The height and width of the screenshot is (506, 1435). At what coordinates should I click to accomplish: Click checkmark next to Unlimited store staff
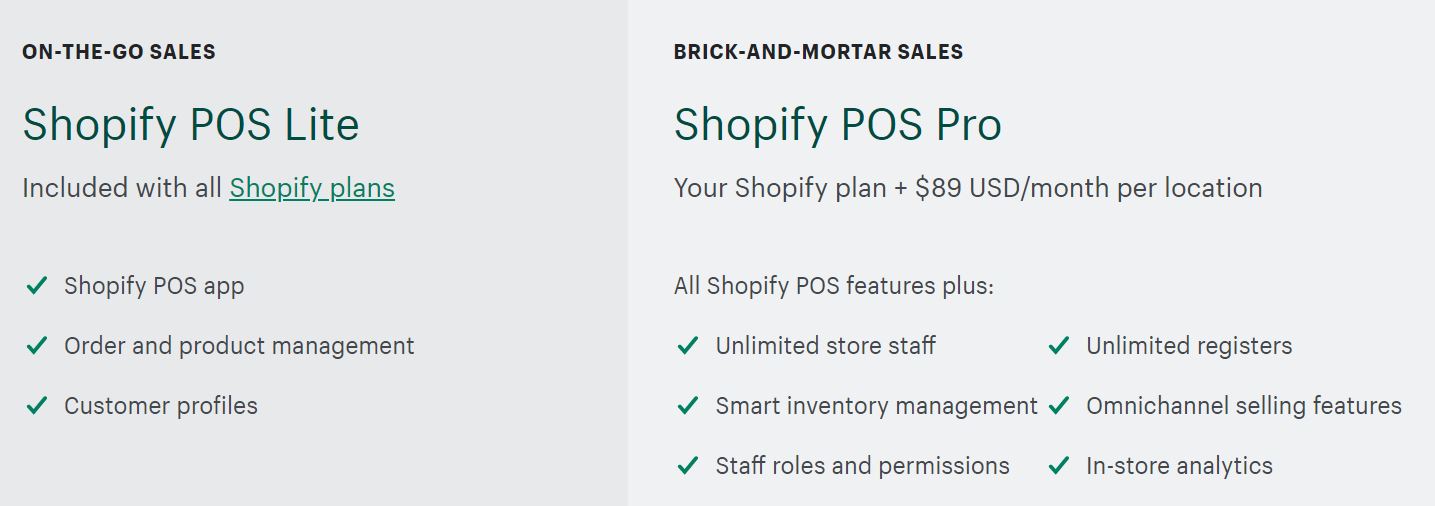688,346
